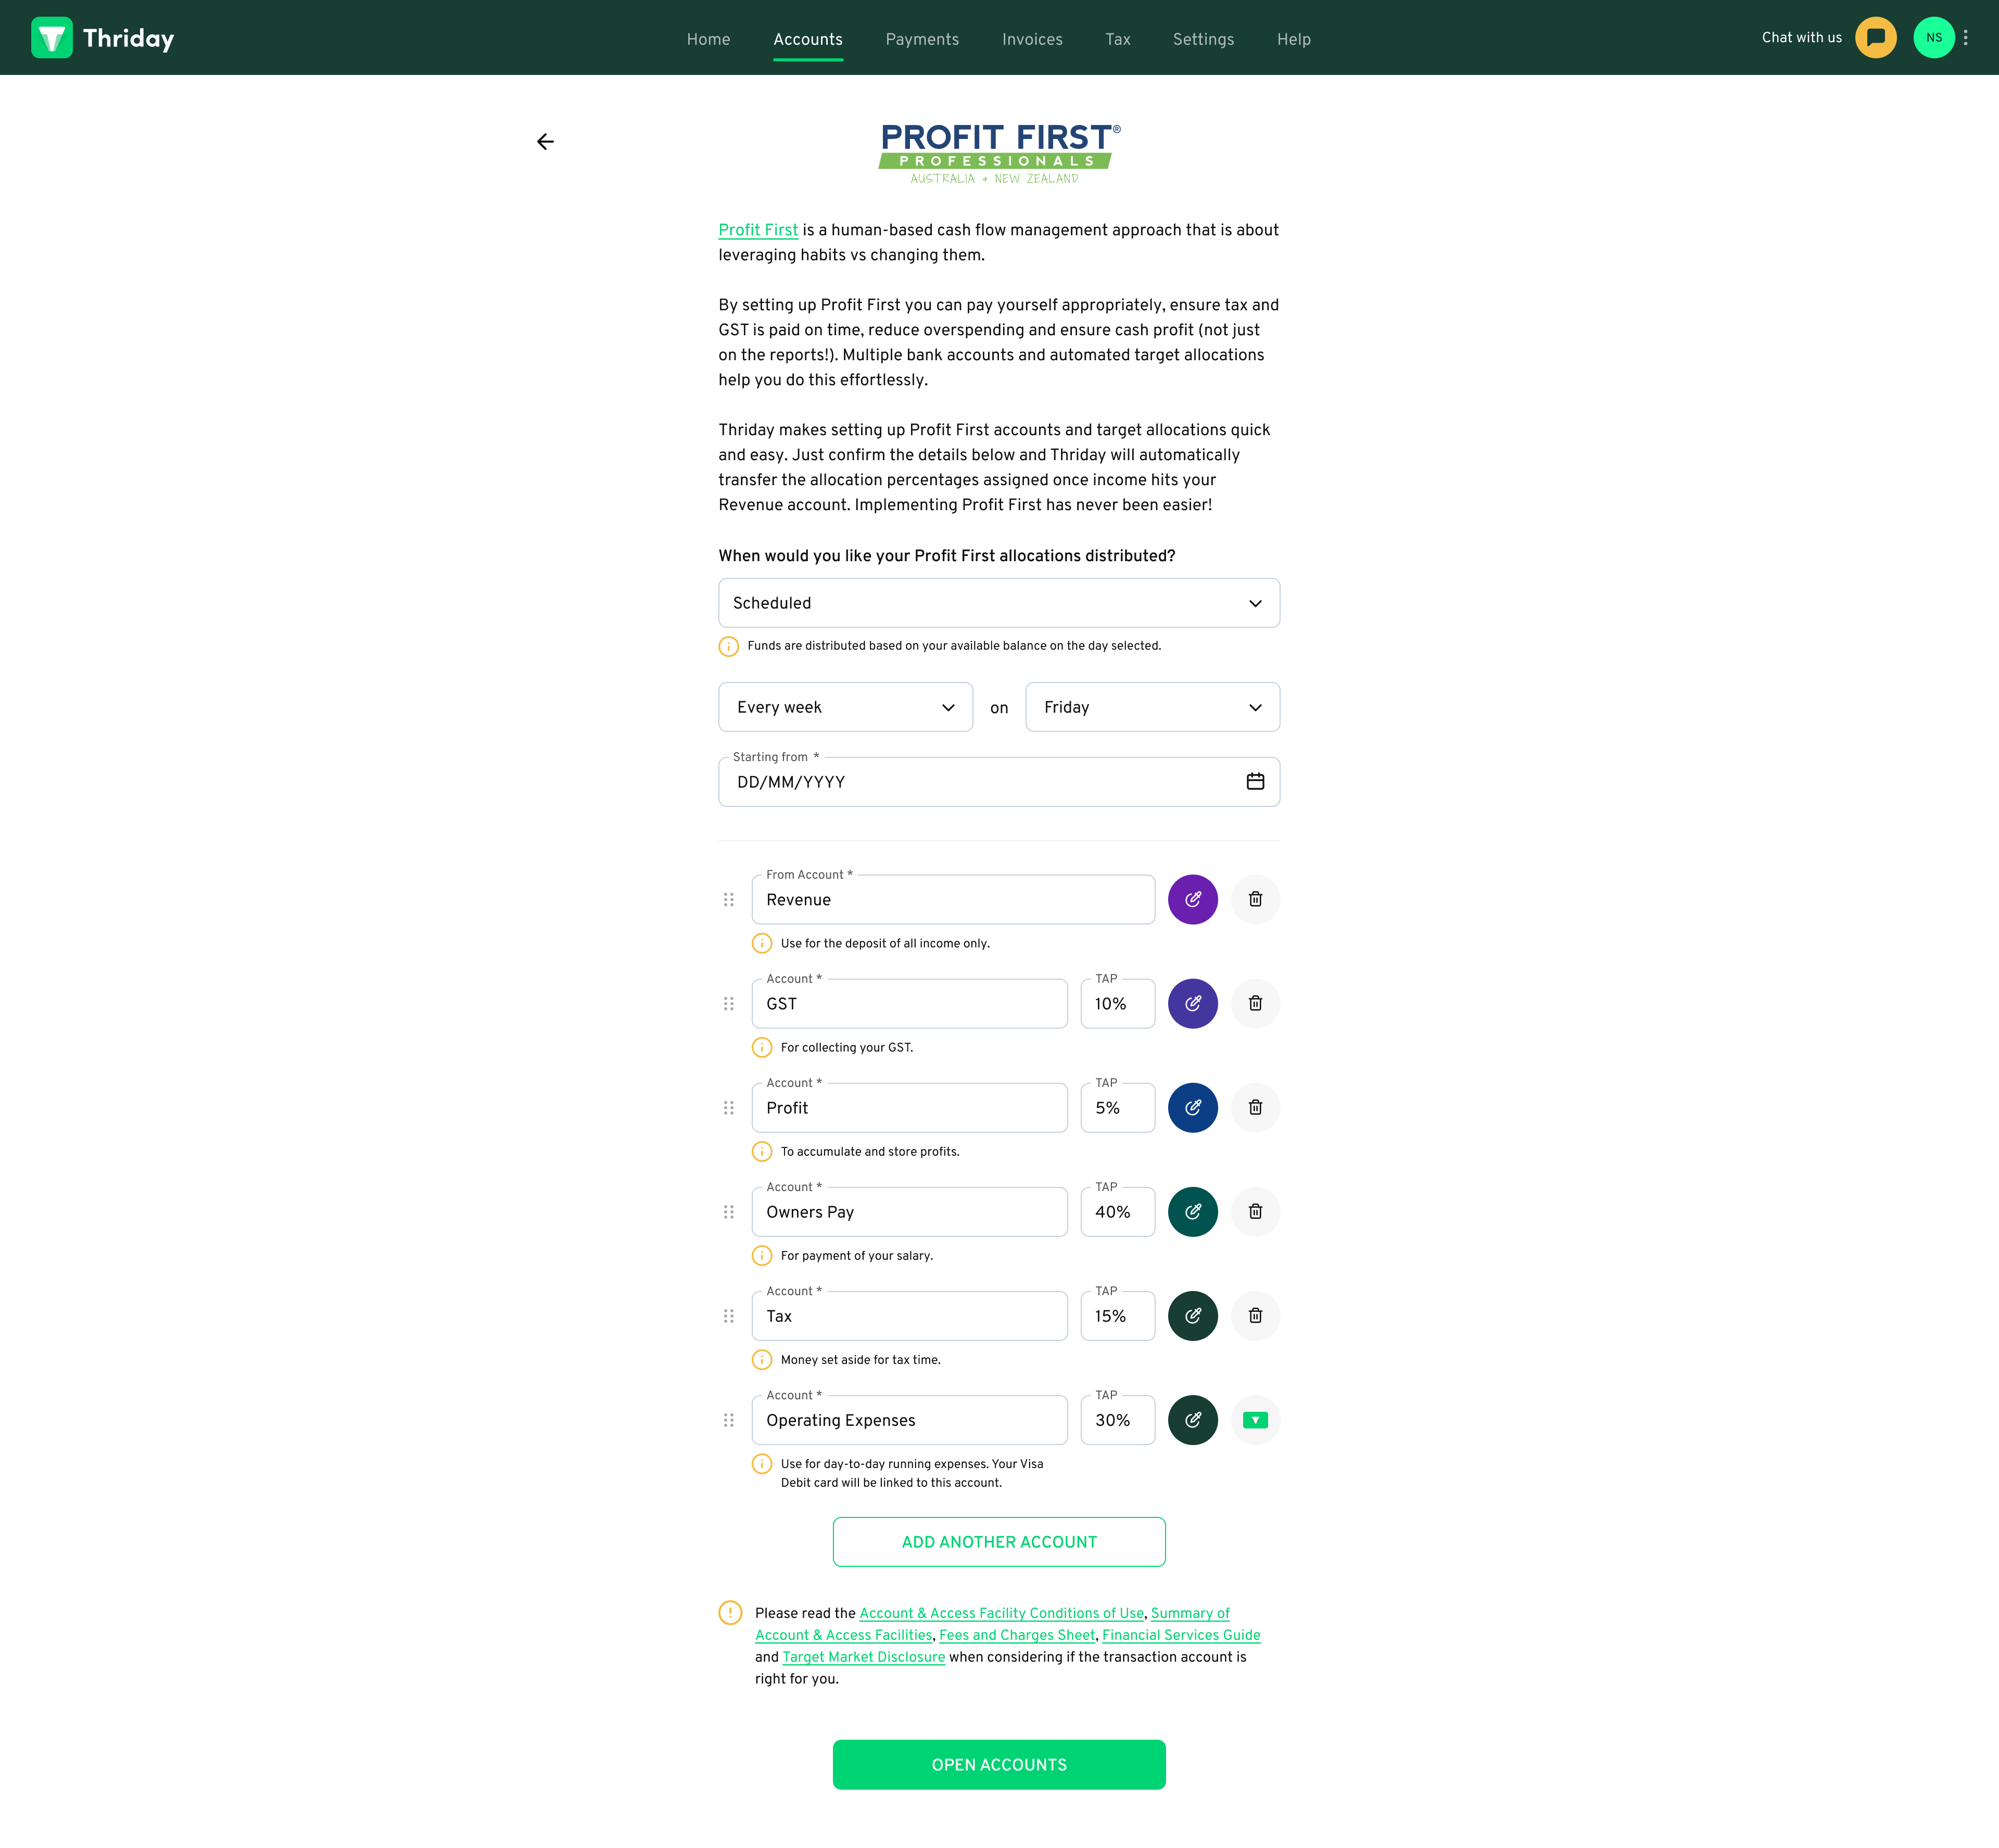Open the three-dot menu beside avatar
This screenshot has height=1848, width=1999.
[1965, 38]
